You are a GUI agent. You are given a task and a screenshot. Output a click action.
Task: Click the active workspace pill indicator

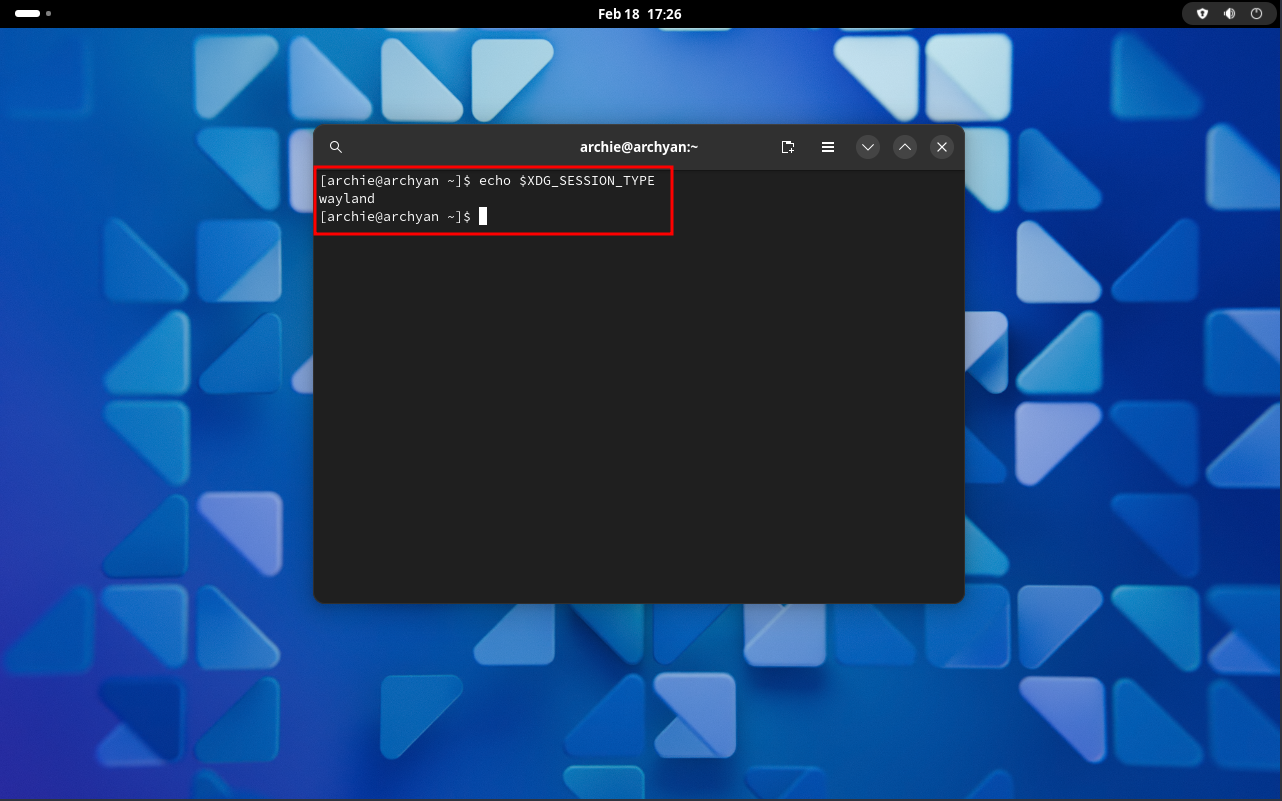click(27, 14)
